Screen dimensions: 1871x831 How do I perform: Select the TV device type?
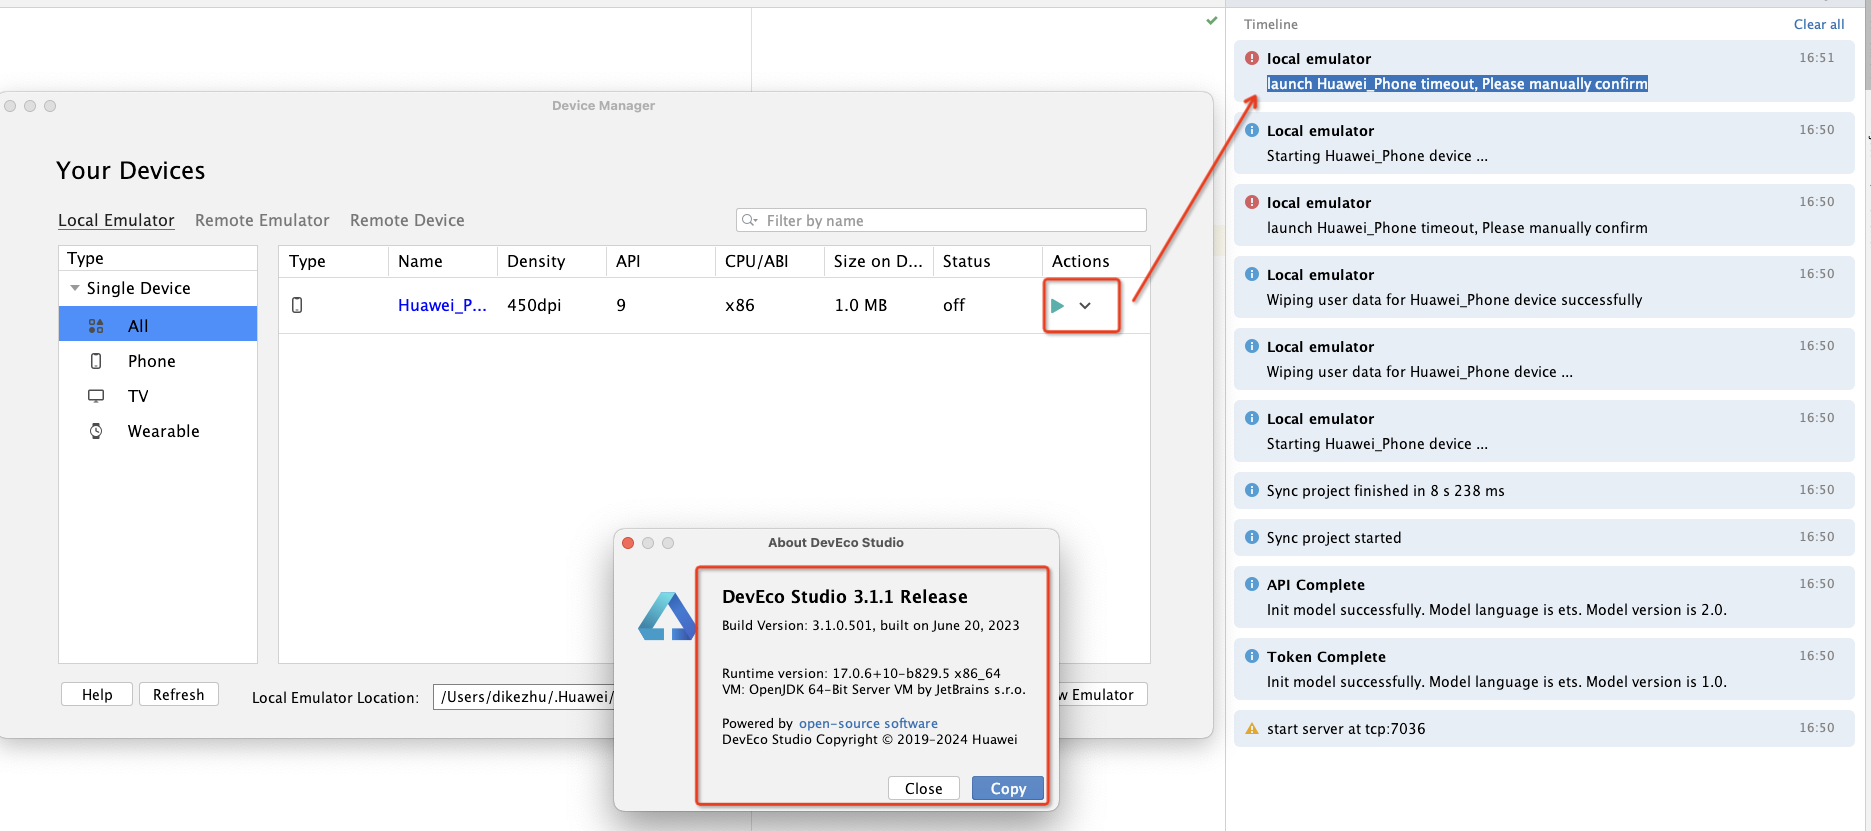[x=138, y=396]
